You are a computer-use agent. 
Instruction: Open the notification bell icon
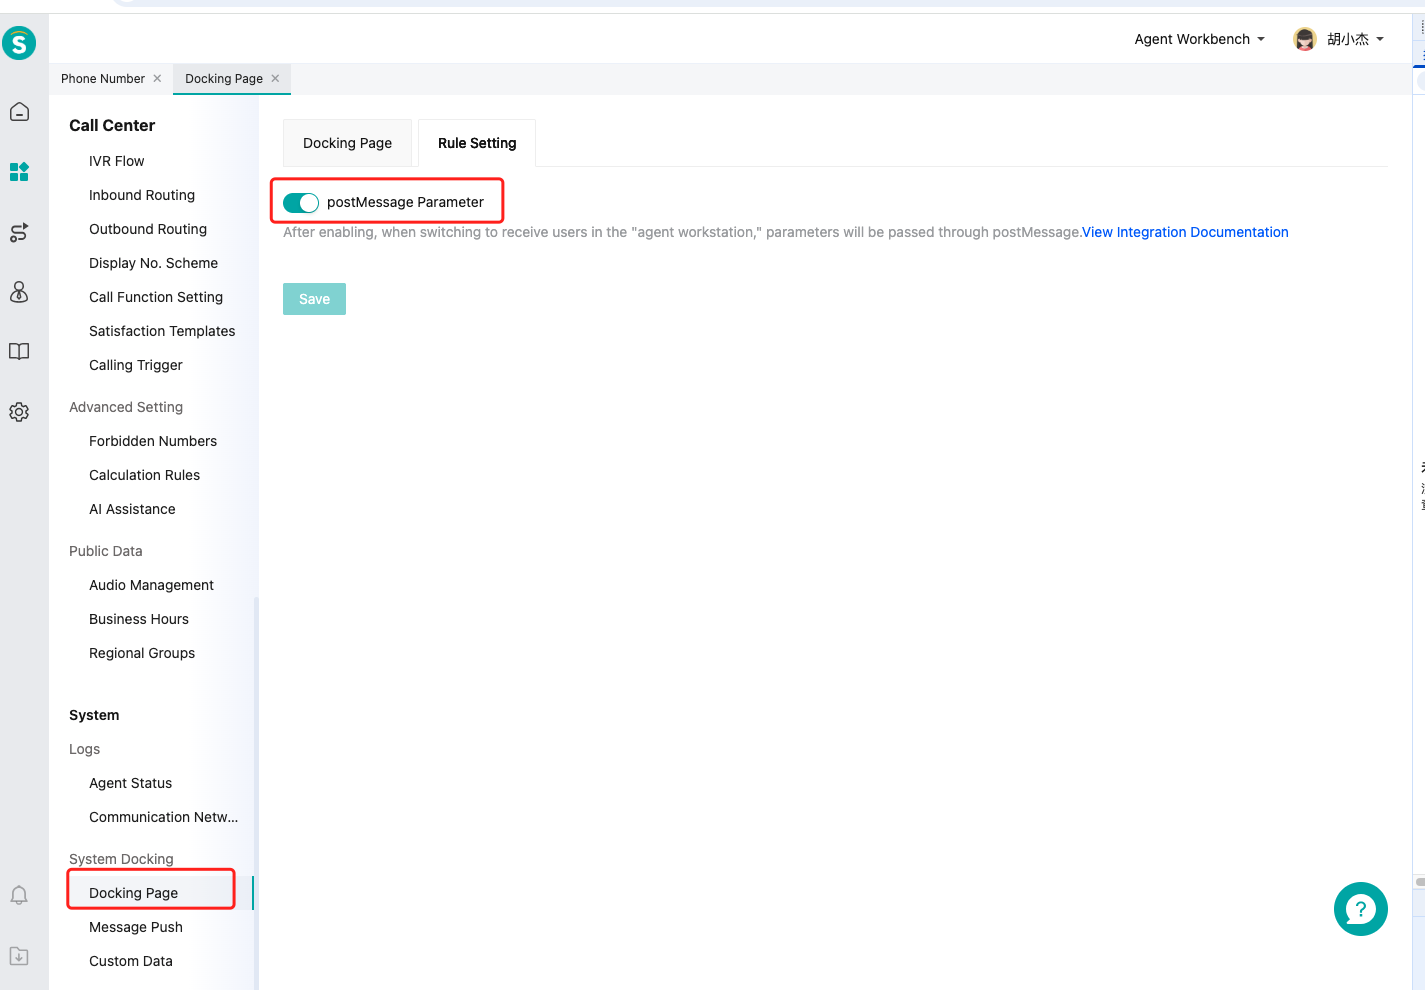coord(19,895)
